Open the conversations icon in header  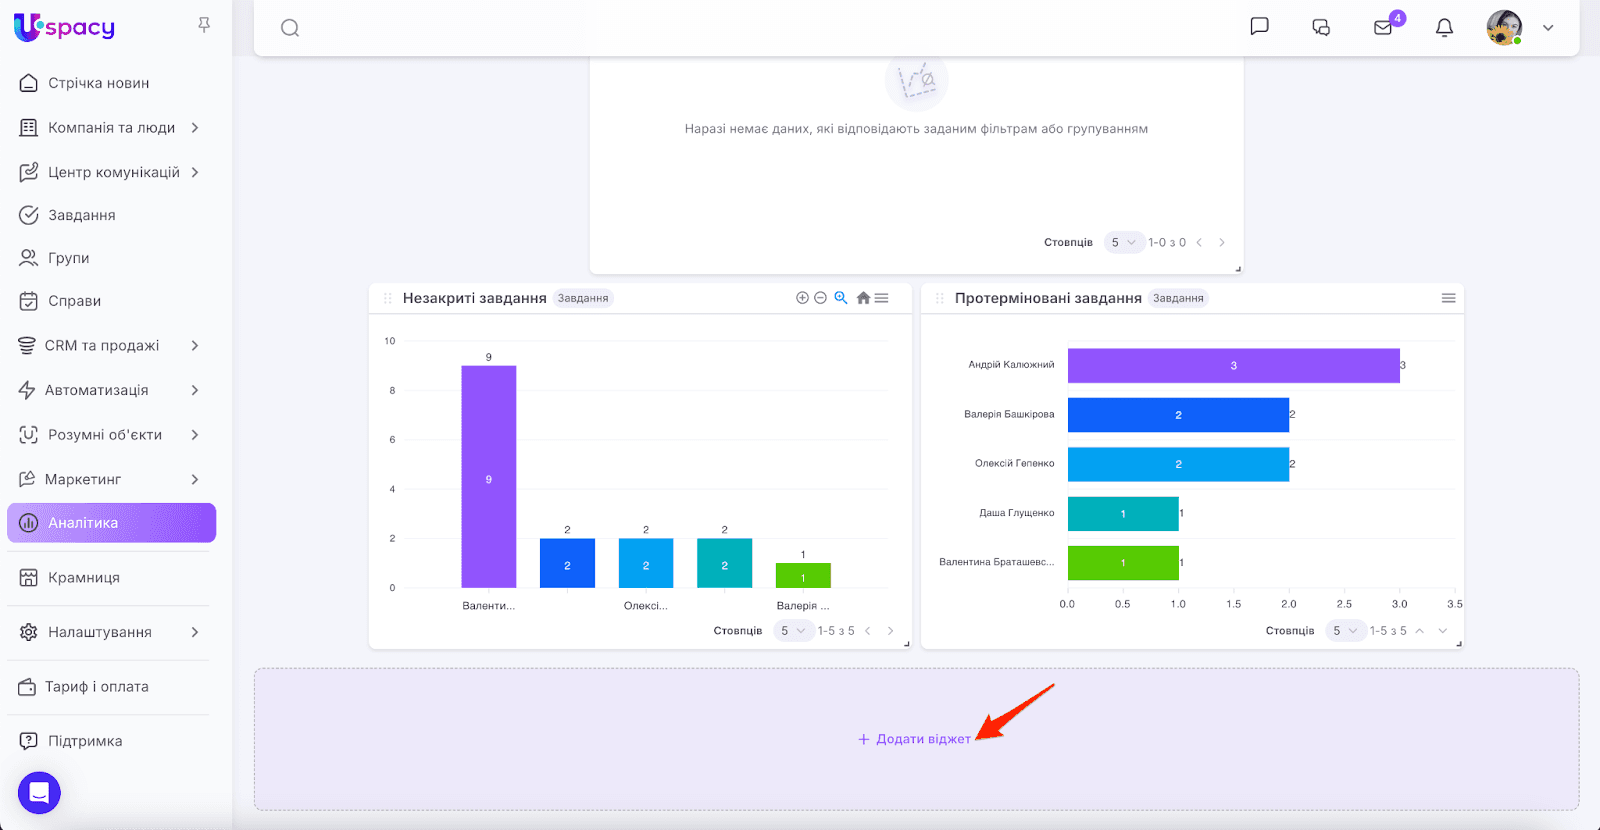click(x=1321, y=27)
